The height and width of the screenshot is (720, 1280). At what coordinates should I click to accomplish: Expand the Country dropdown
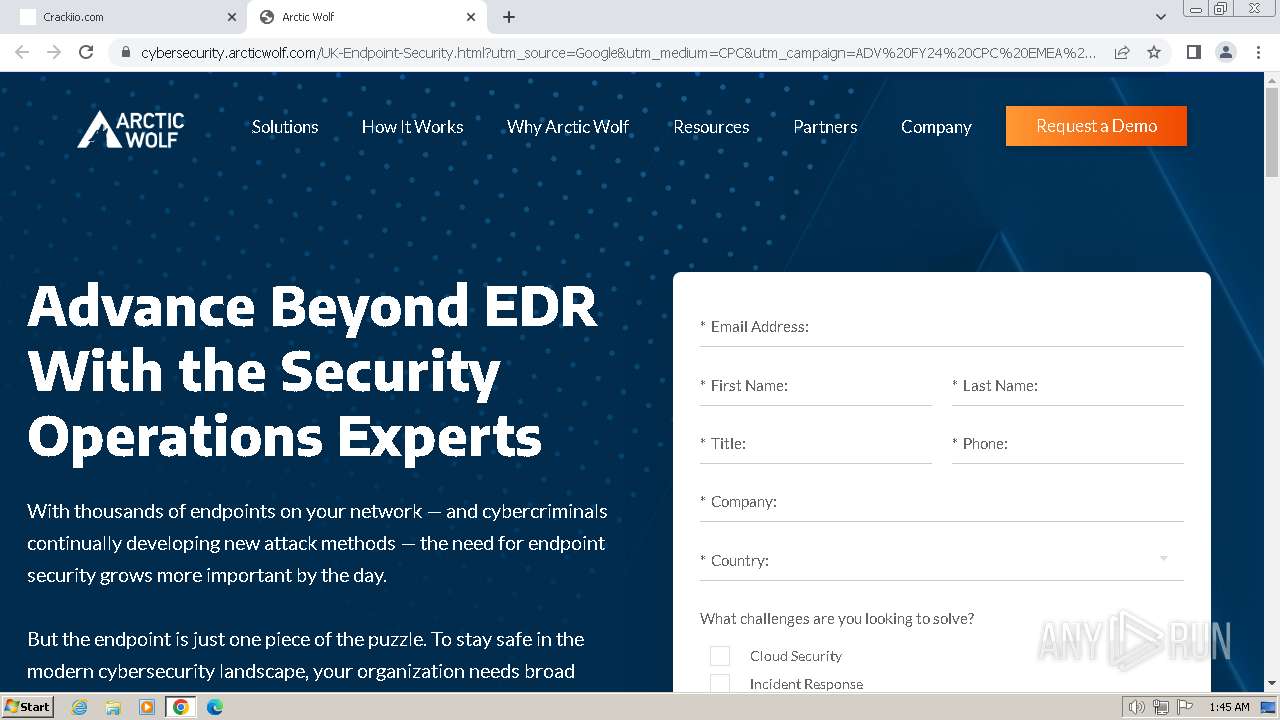(x=941, y=560)
